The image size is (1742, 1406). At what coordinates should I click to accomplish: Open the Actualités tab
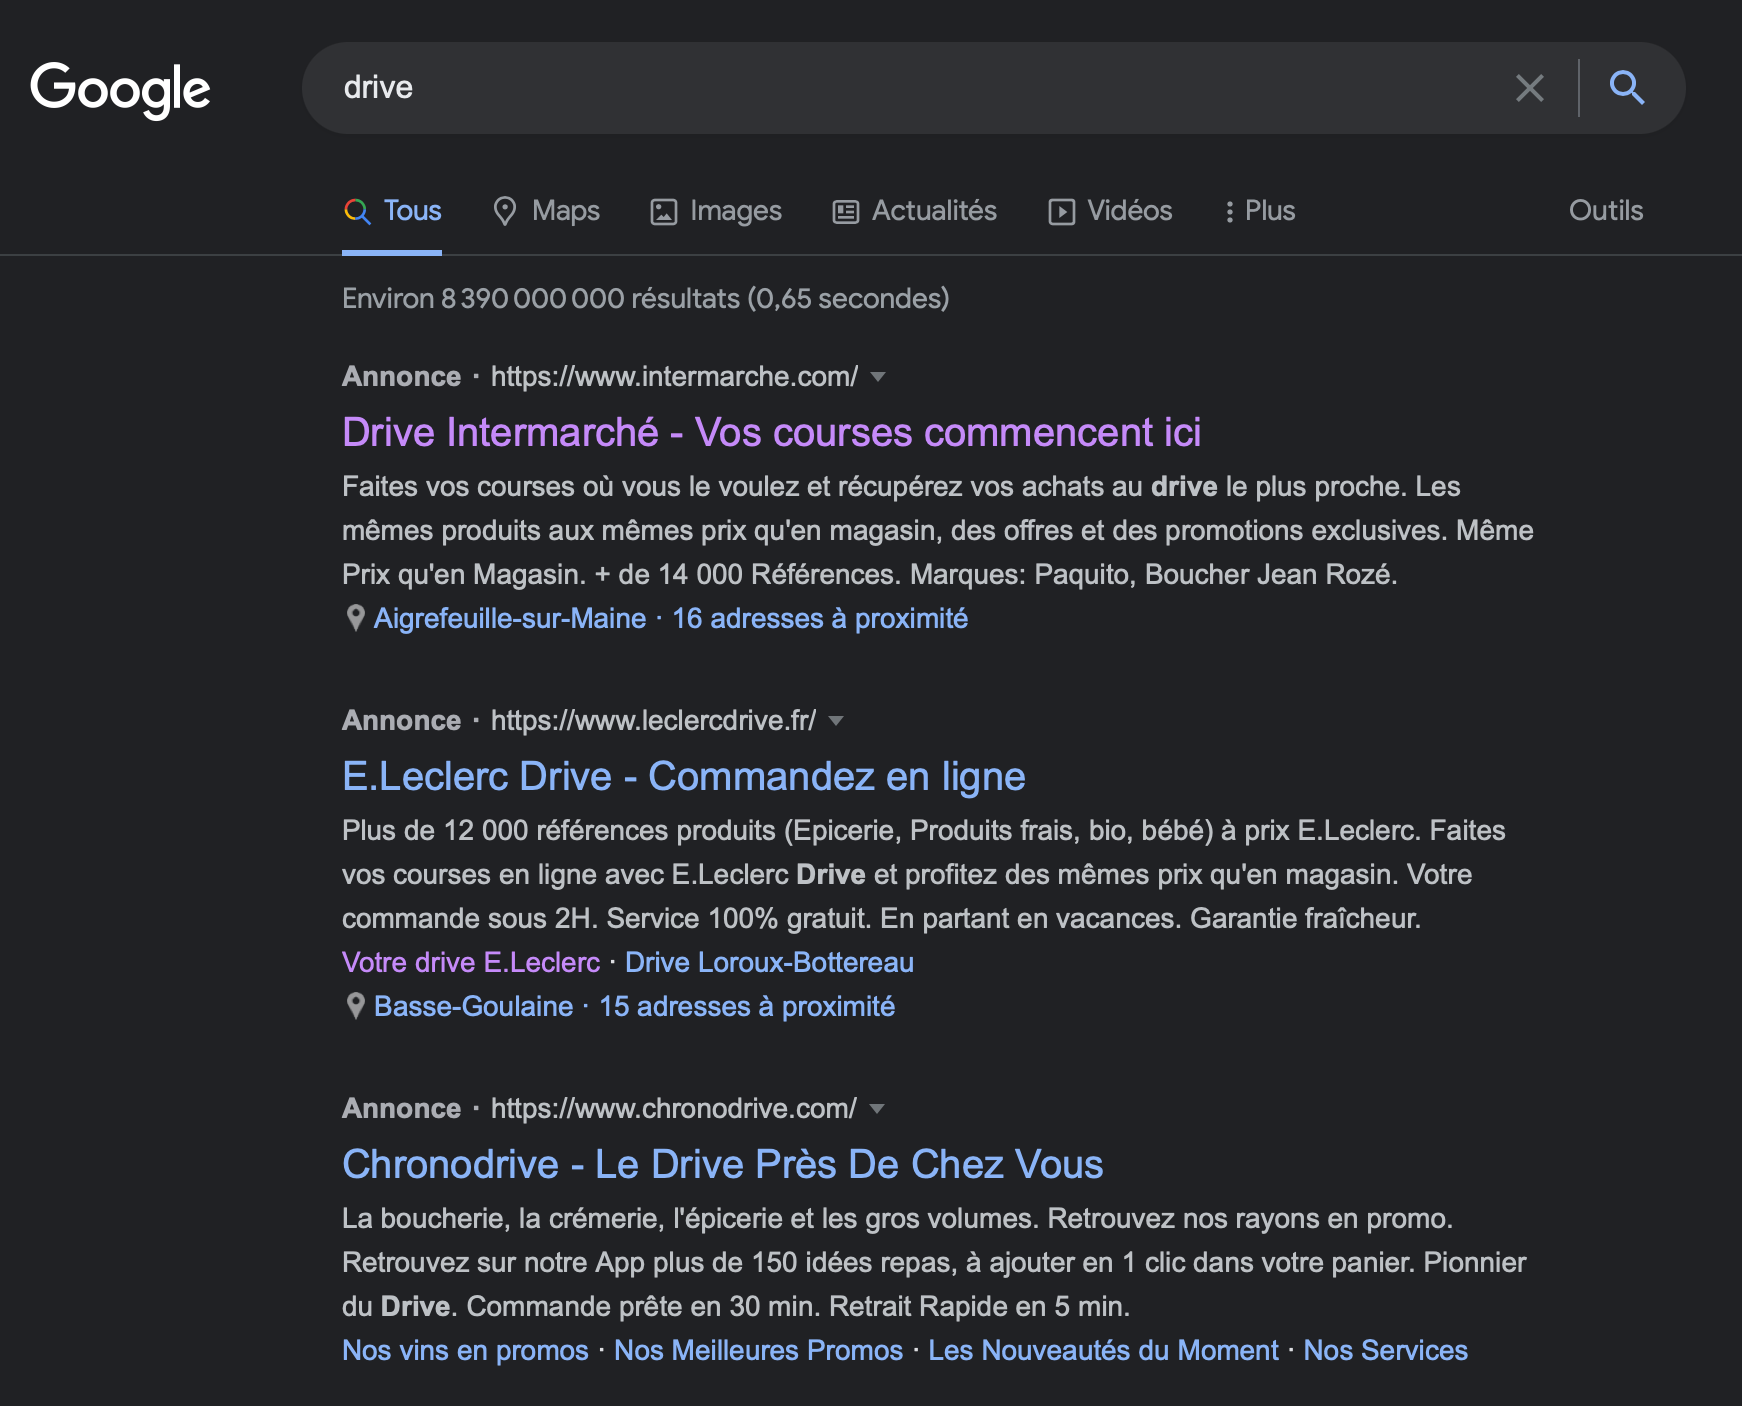(915, 211)
